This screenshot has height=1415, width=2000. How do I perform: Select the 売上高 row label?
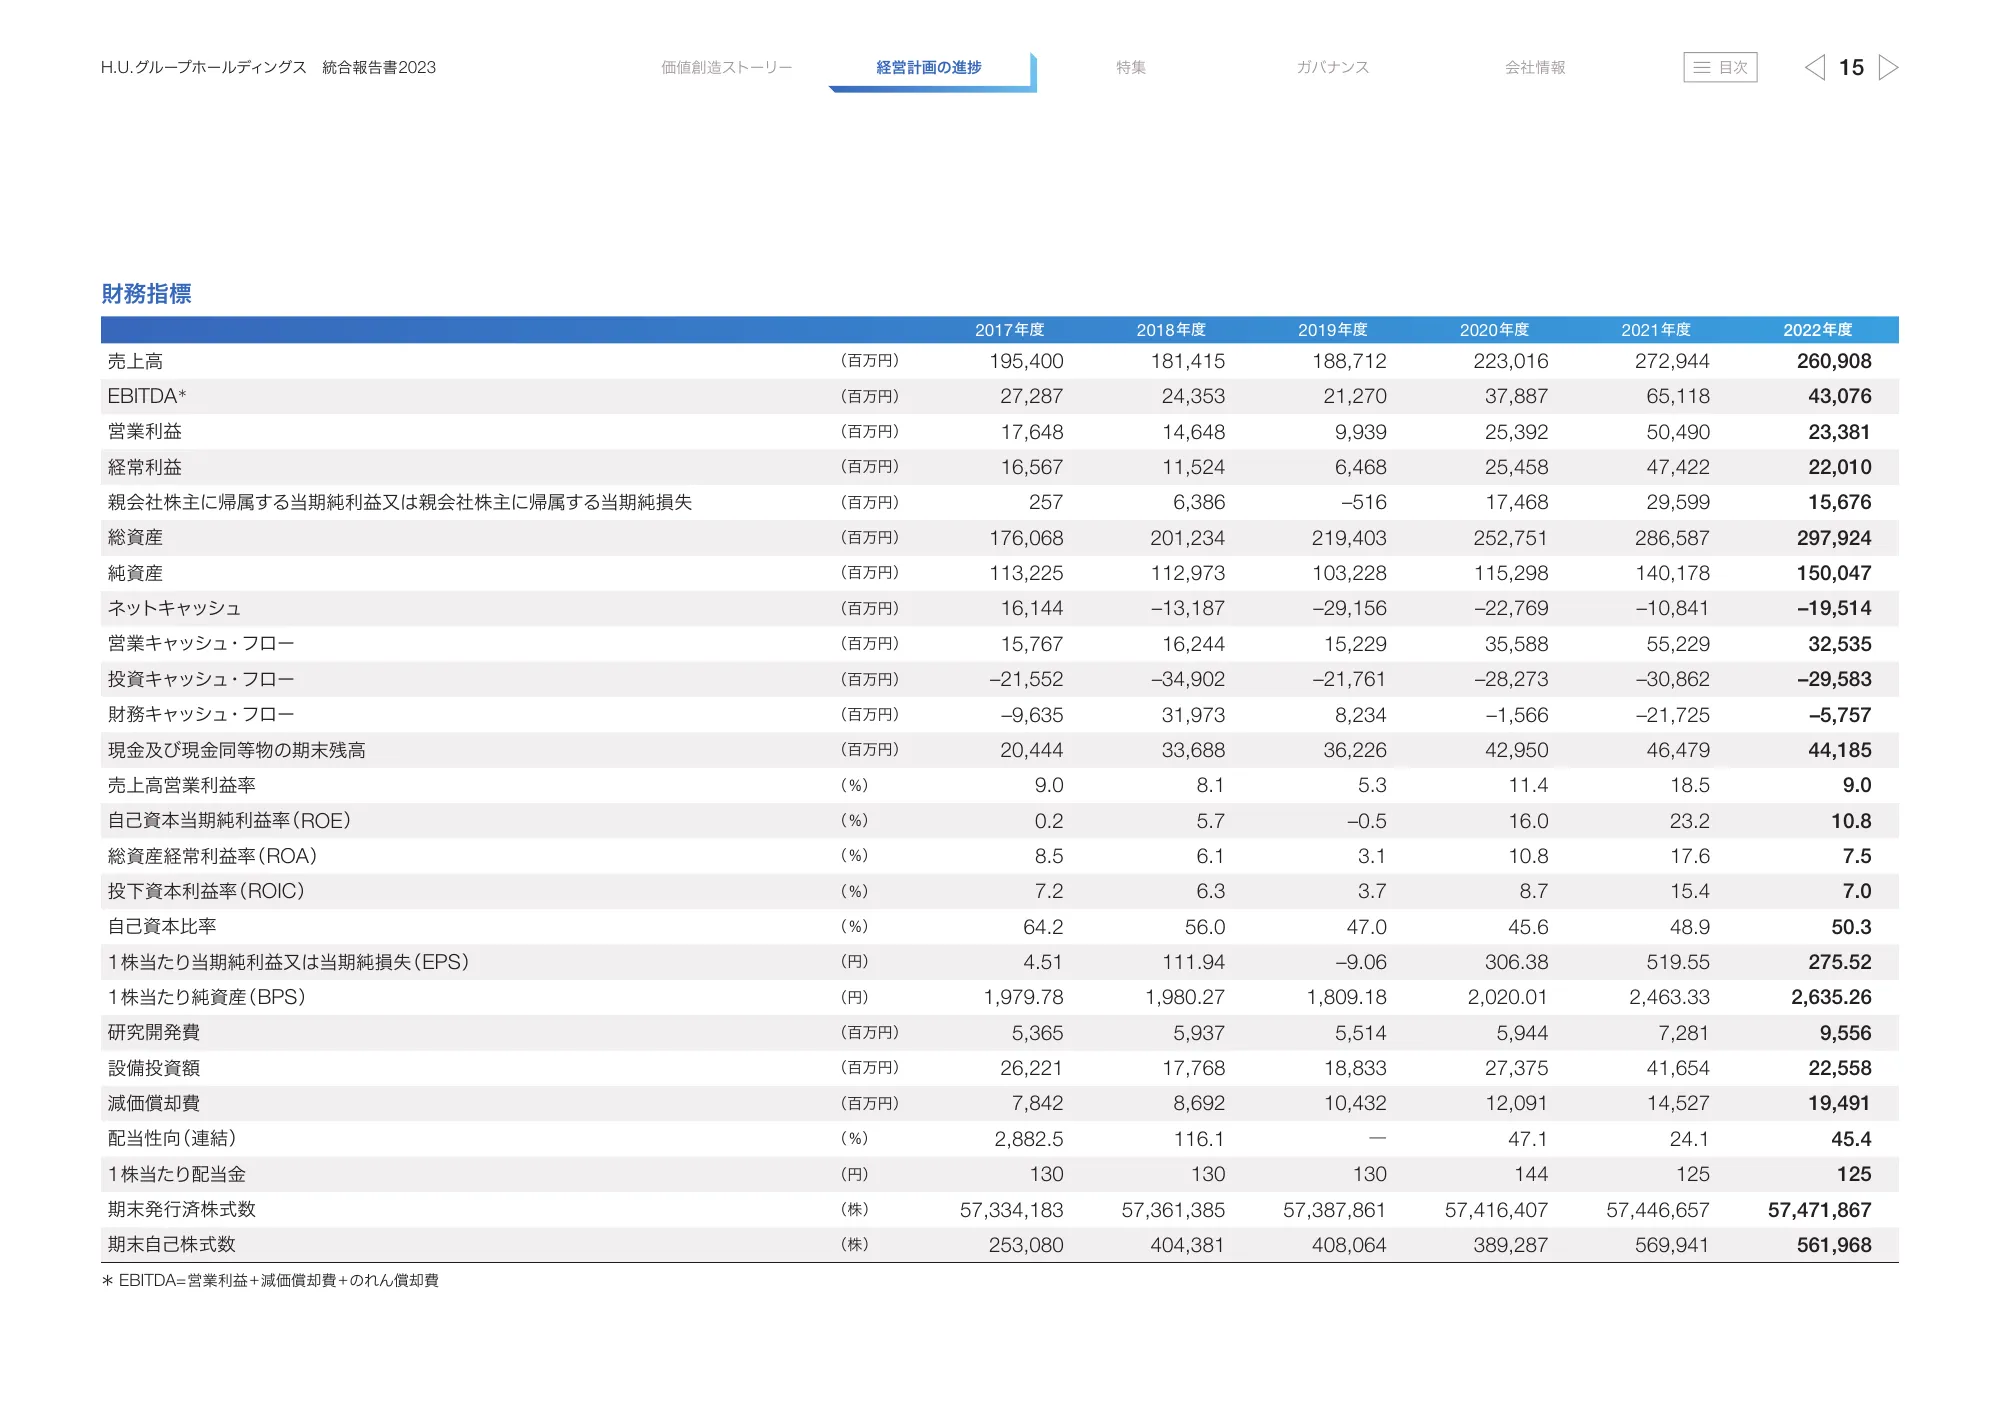click(x=135, y=361)
